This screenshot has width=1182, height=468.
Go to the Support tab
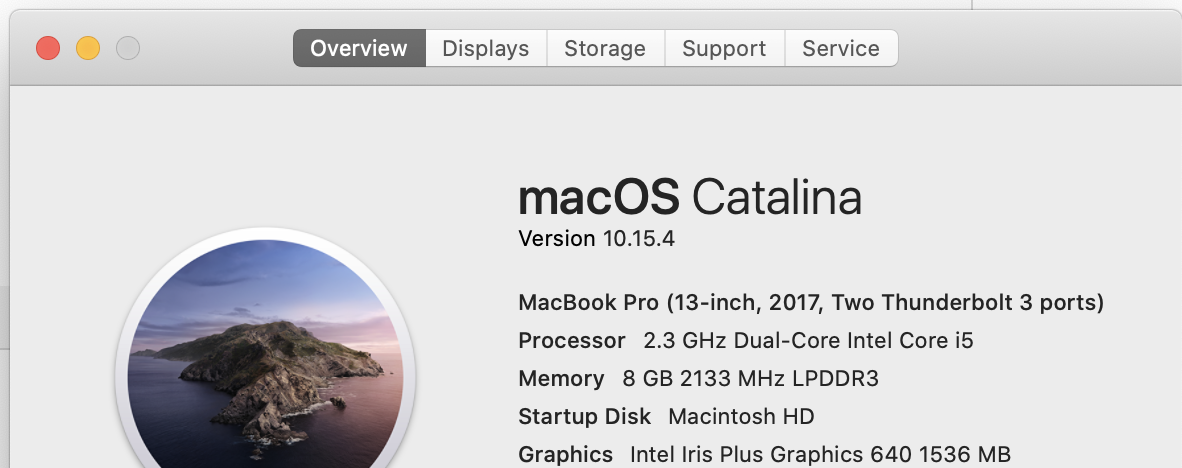(724, 48)
